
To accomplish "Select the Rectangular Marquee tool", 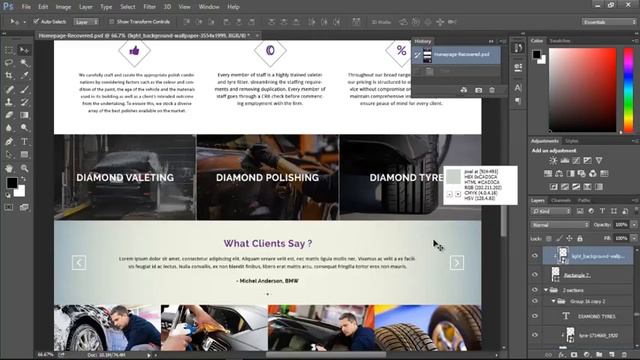I will point(9,50).
